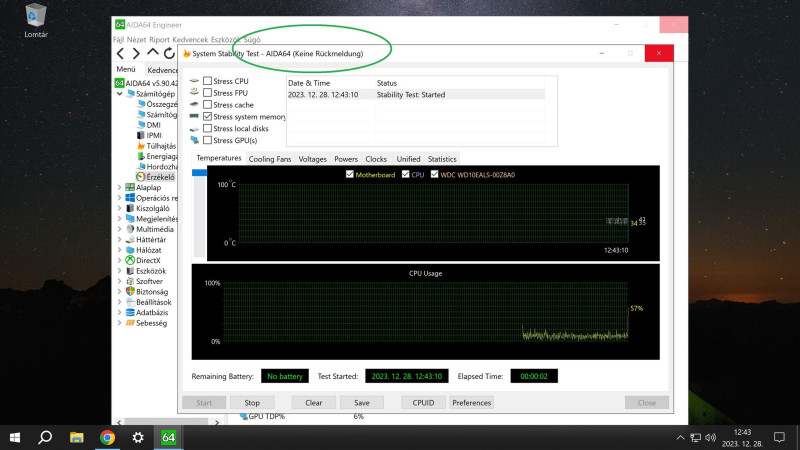Click the Eszközök devices icon
The height and width of the screenshot is (450, 800).
(x=130, y=271)
